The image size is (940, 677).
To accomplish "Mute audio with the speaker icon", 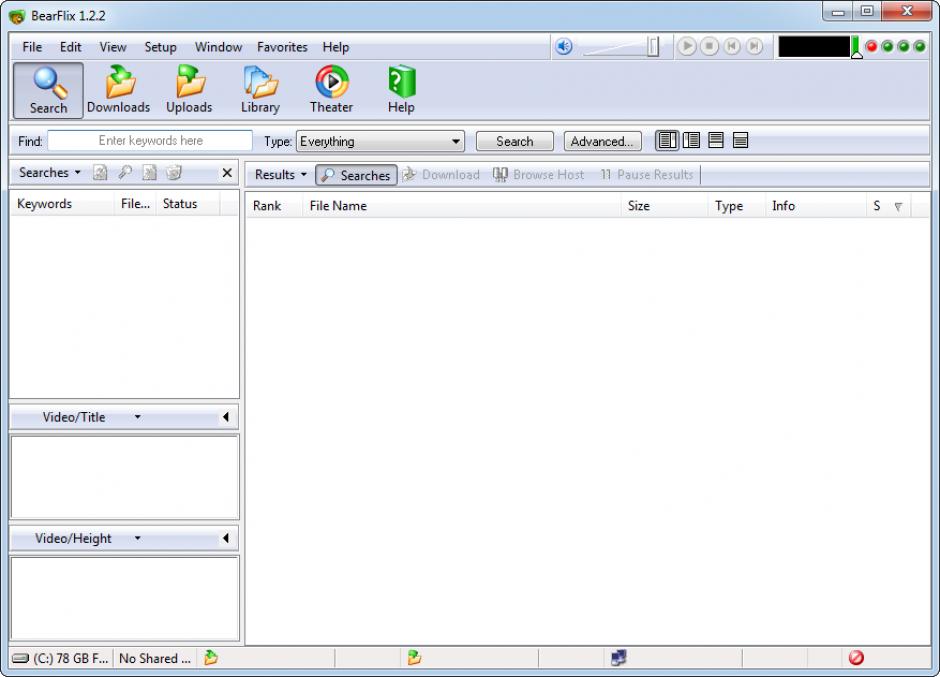I will click(564, 46).
